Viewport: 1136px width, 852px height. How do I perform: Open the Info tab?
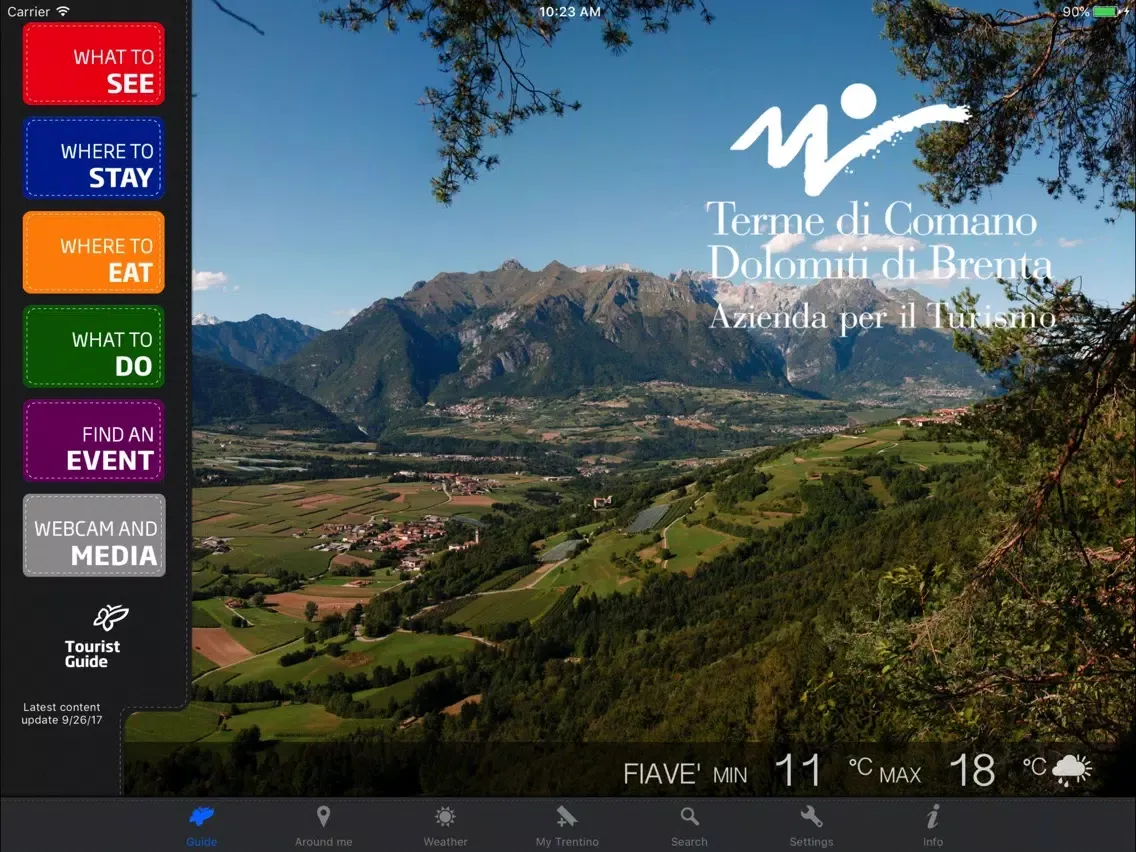tap(932, 826)
